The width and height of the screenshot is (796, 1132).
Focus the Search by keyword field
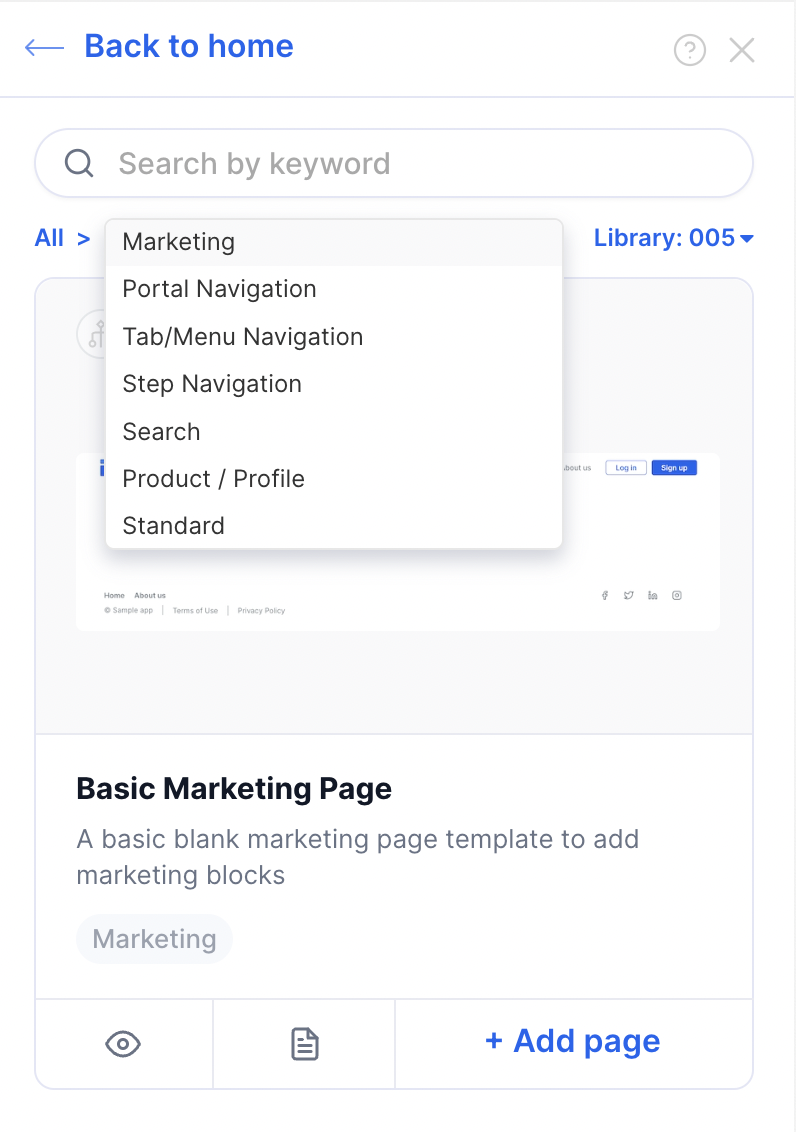click(420, 163)
